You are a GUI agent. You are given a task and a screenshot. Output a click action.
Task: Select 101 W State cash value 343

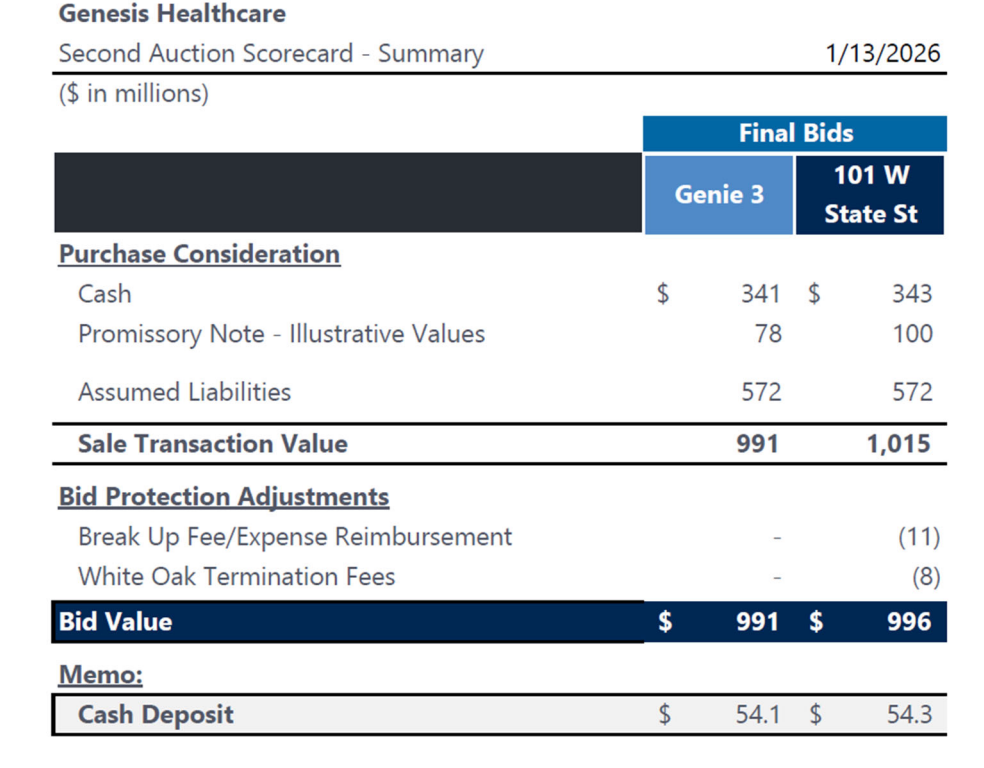tap(911, 294)
